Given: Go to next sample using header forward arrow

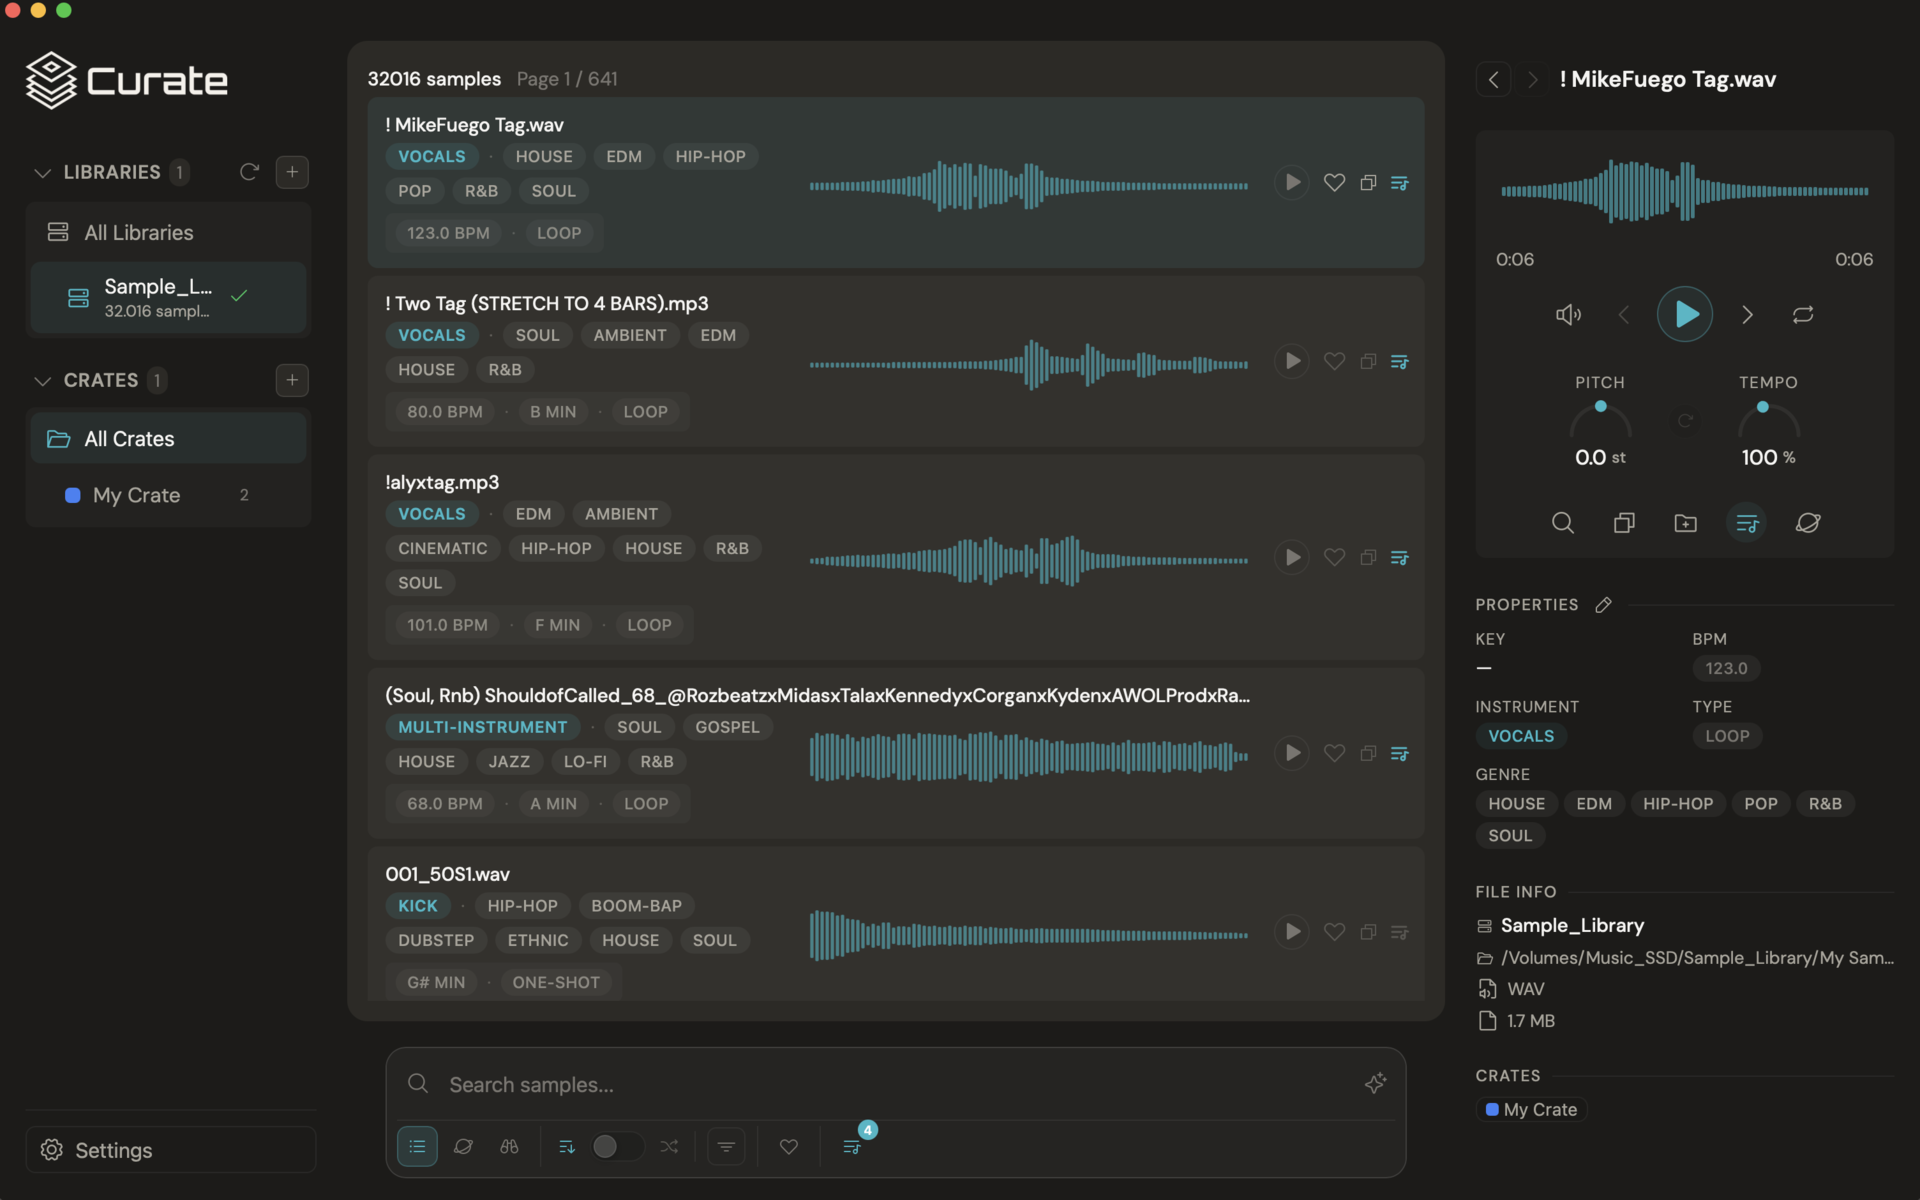Looking at the screenshot, I should pos(1532,79).
